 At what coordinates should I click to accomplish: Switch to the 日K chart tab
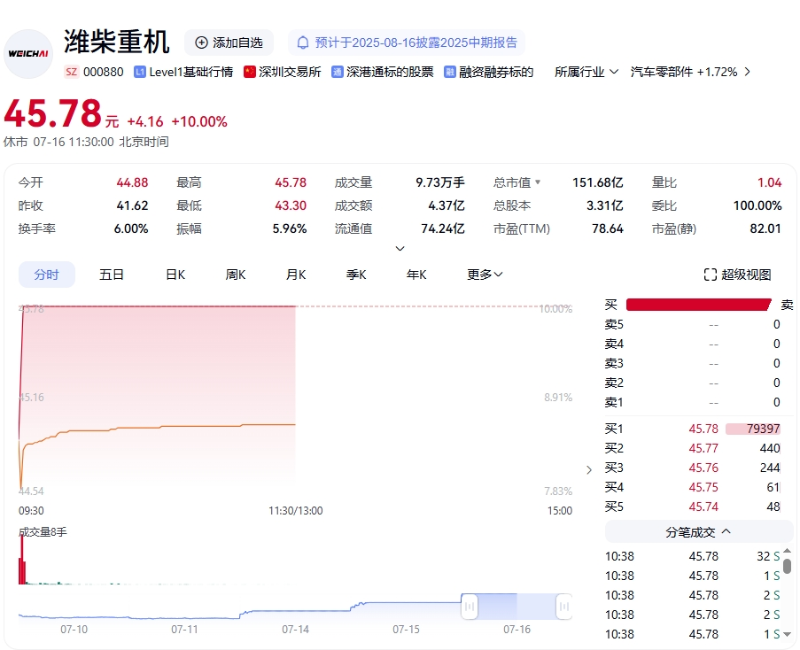click(x=175, y=274)
